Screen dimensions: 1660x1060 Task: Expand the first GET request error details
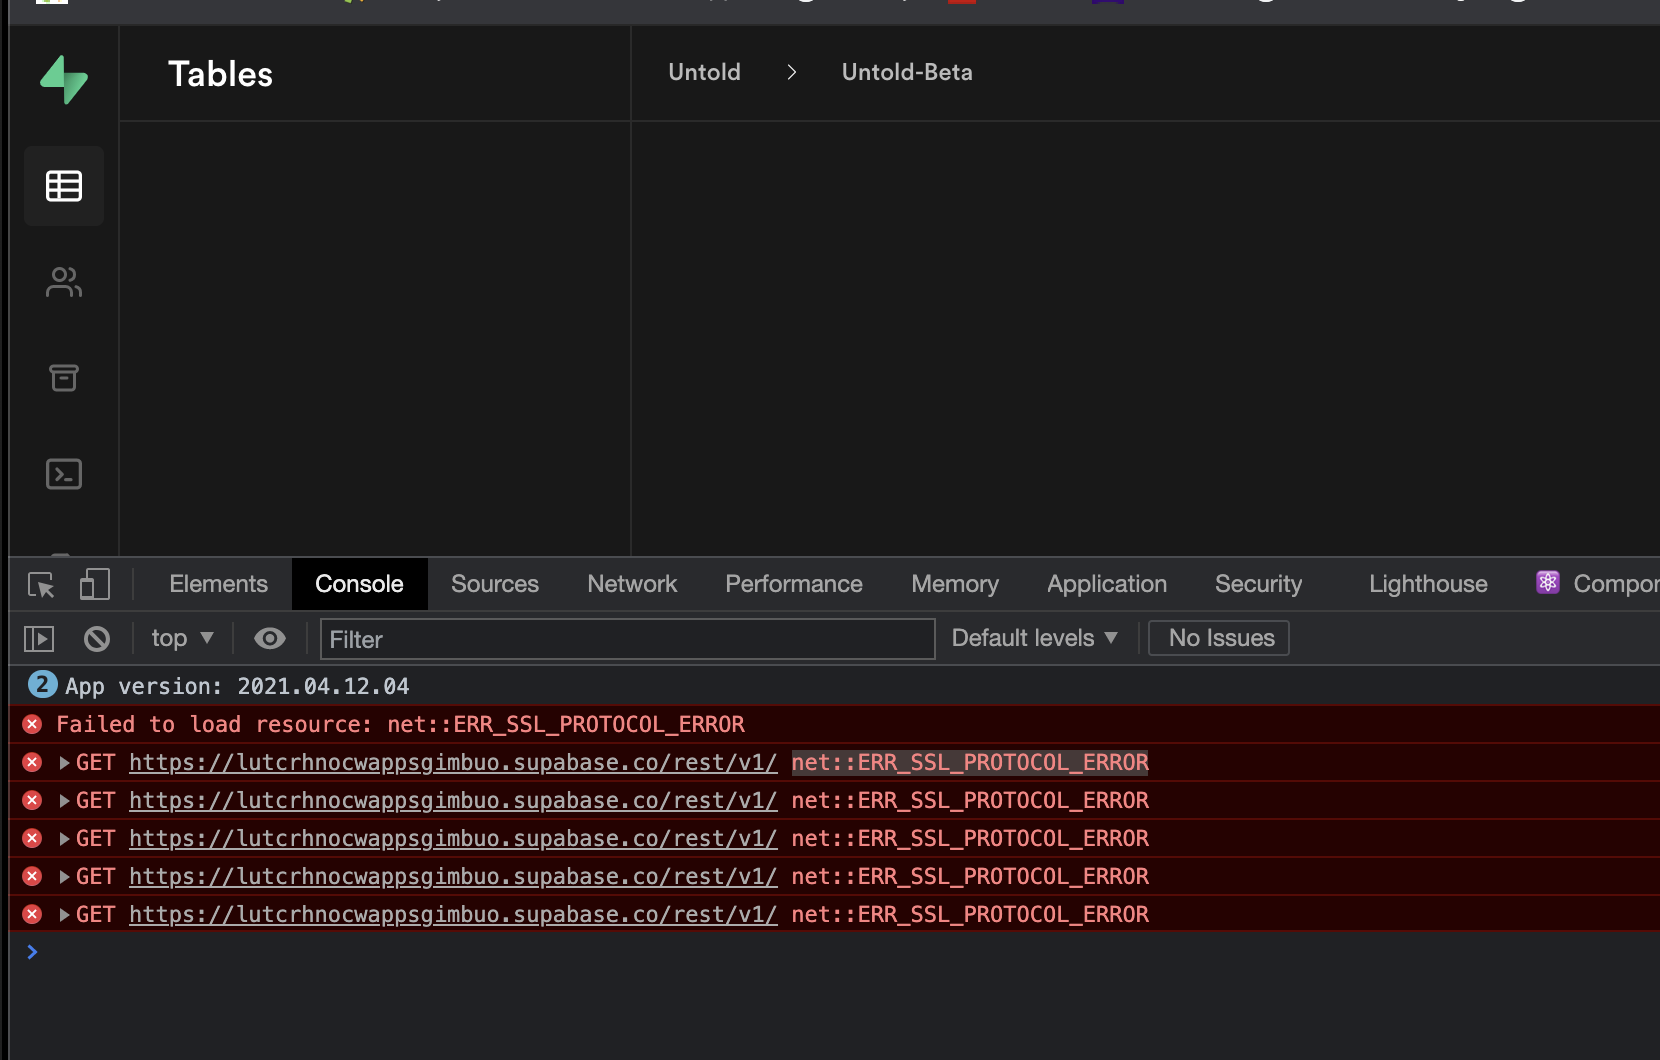(63, 762)
